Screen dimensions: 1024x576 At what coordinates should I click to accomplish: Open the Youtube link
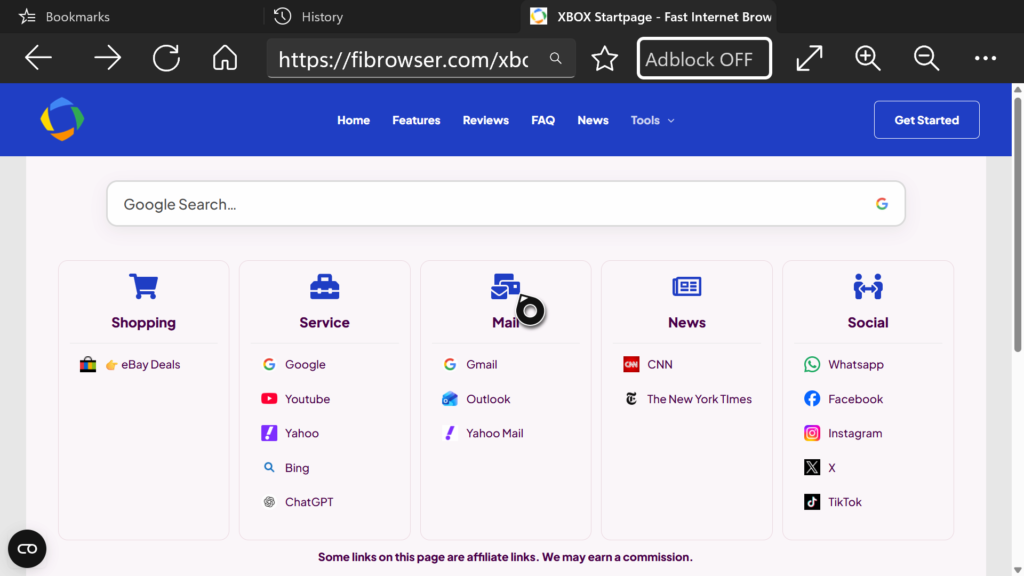pos(295,399)
